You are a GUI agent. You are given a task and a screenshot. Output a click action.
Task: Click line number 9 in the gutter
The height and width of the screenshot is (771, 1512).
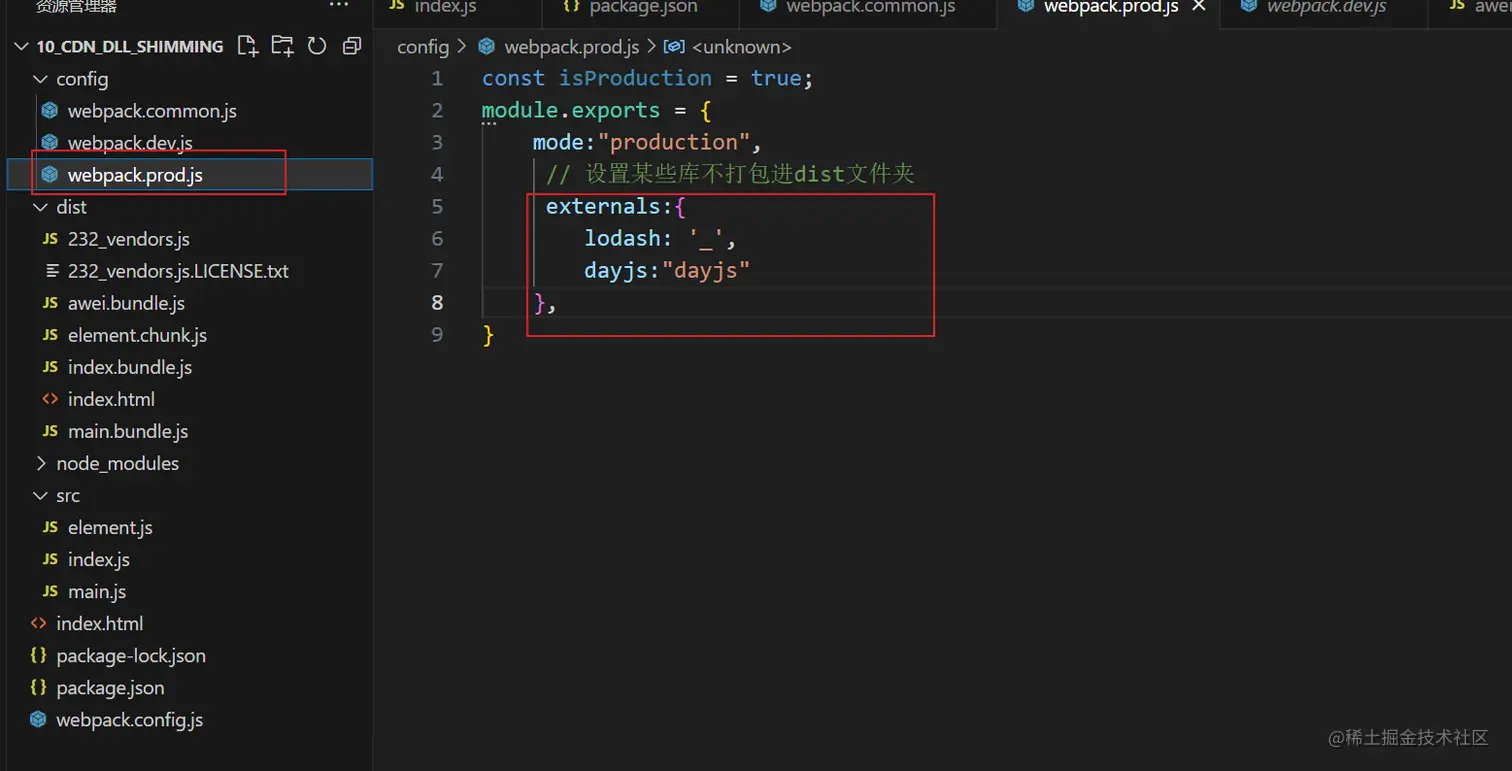tap(437, 334)
